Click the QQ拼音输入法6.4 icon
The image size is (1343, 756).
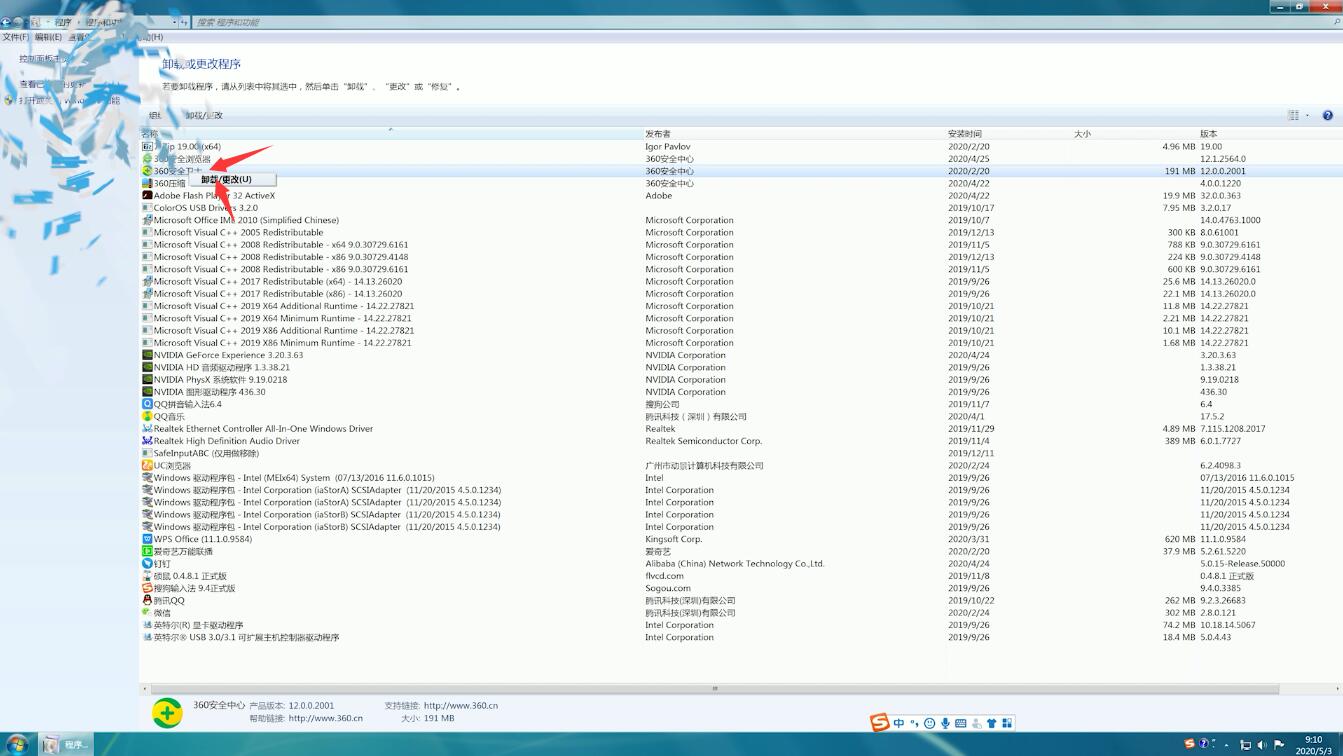[147, 404]
